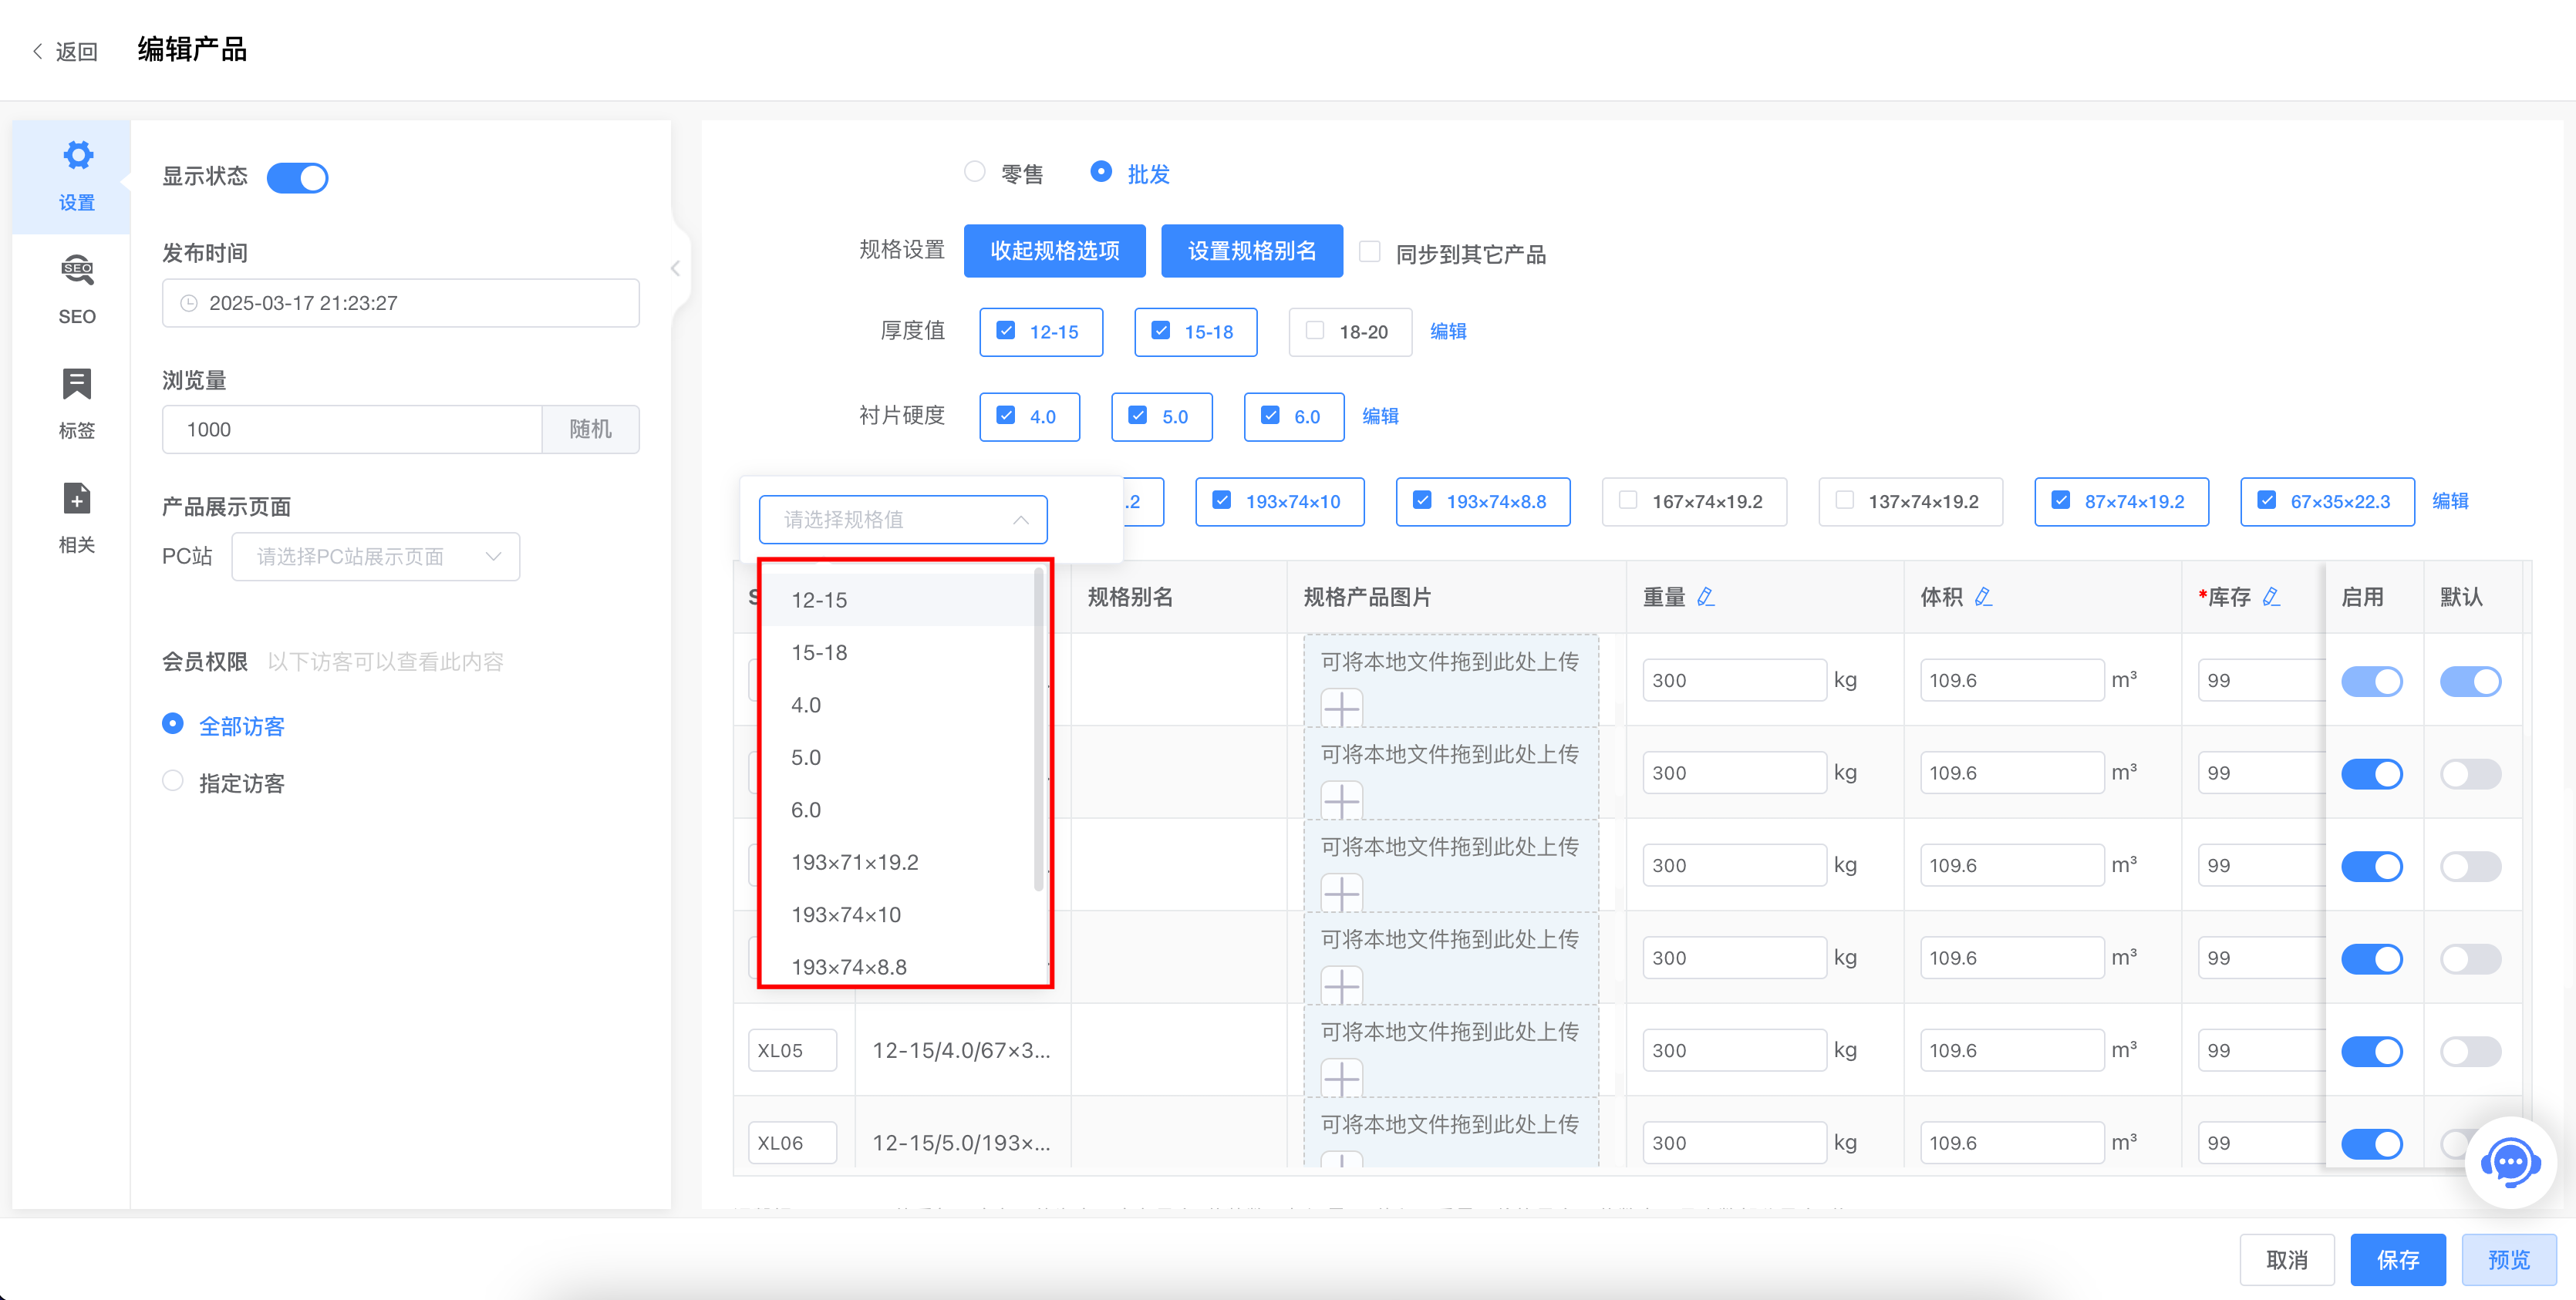Uncheck the 87×74×19.2 size checkbox
Image resolution: width=2576 pixels, height=1300 pixels.
point(2060,500)
